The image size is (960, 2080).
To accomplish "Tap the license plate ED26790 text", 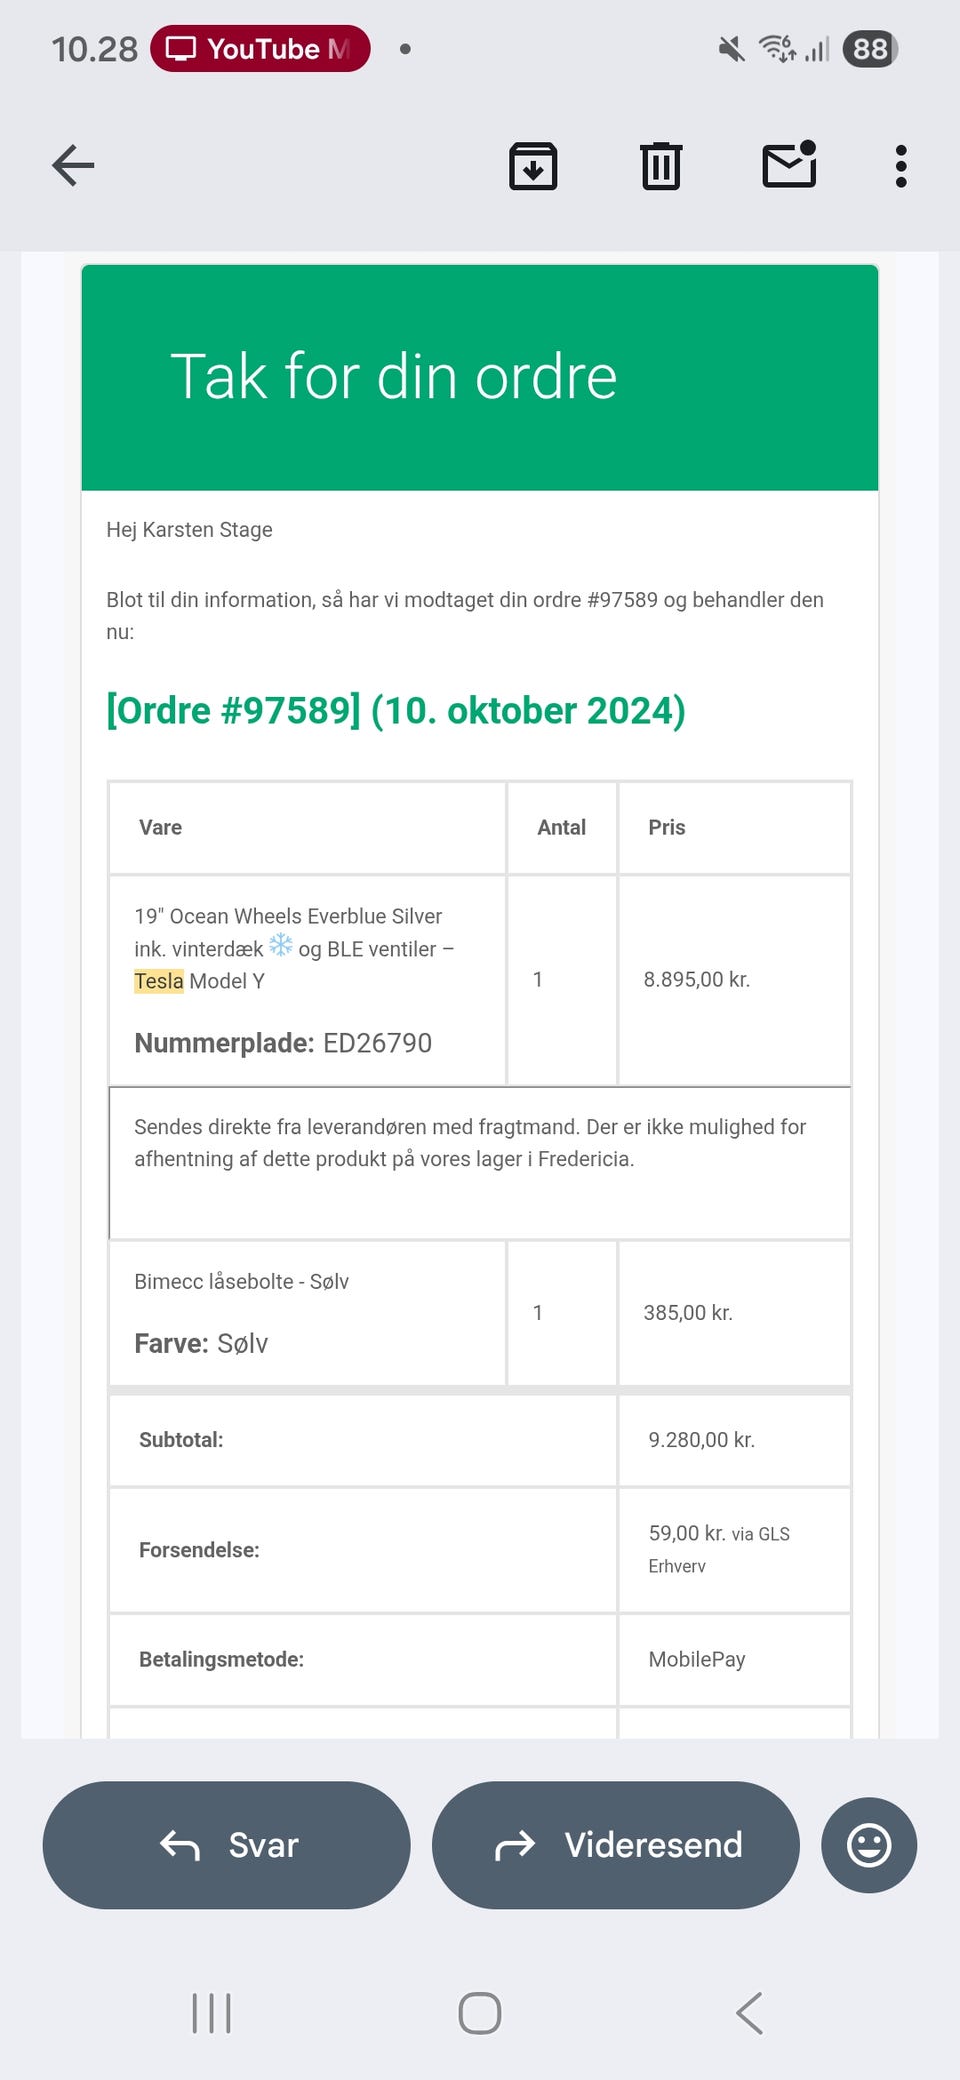I will coord(377,1043).
